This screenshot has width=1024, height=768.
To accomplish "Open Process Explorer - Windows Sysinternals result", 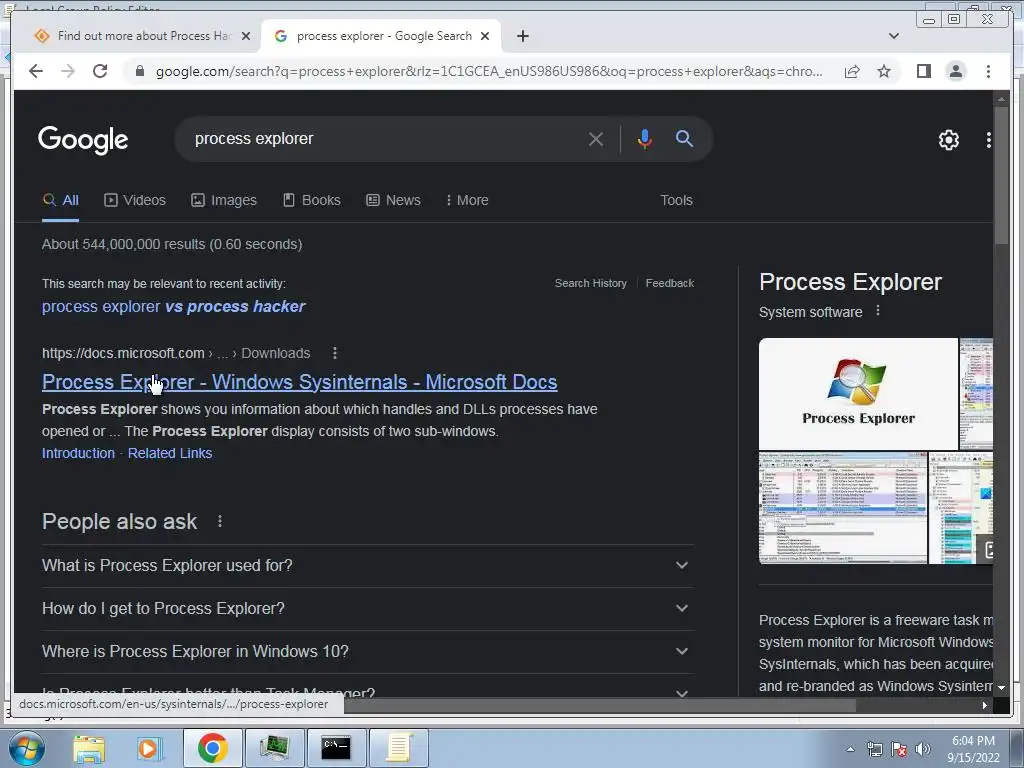I will pos(300,382).
